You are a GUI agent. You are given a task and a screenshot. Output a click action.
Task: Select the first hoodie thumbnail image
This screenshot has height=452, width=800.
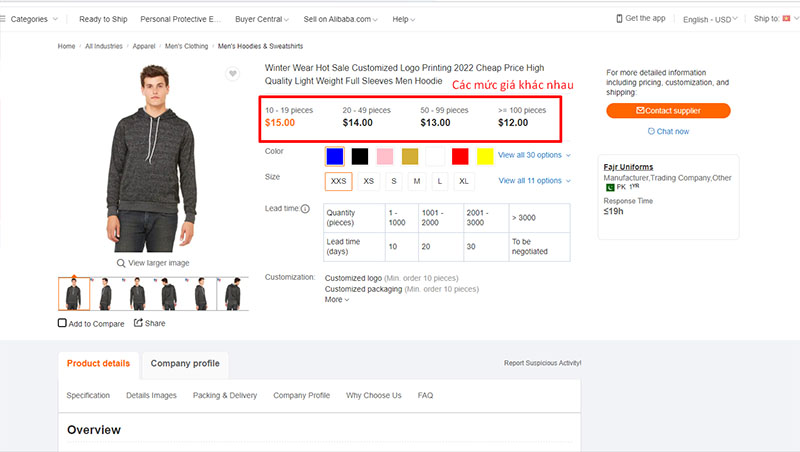pos(74,294)
